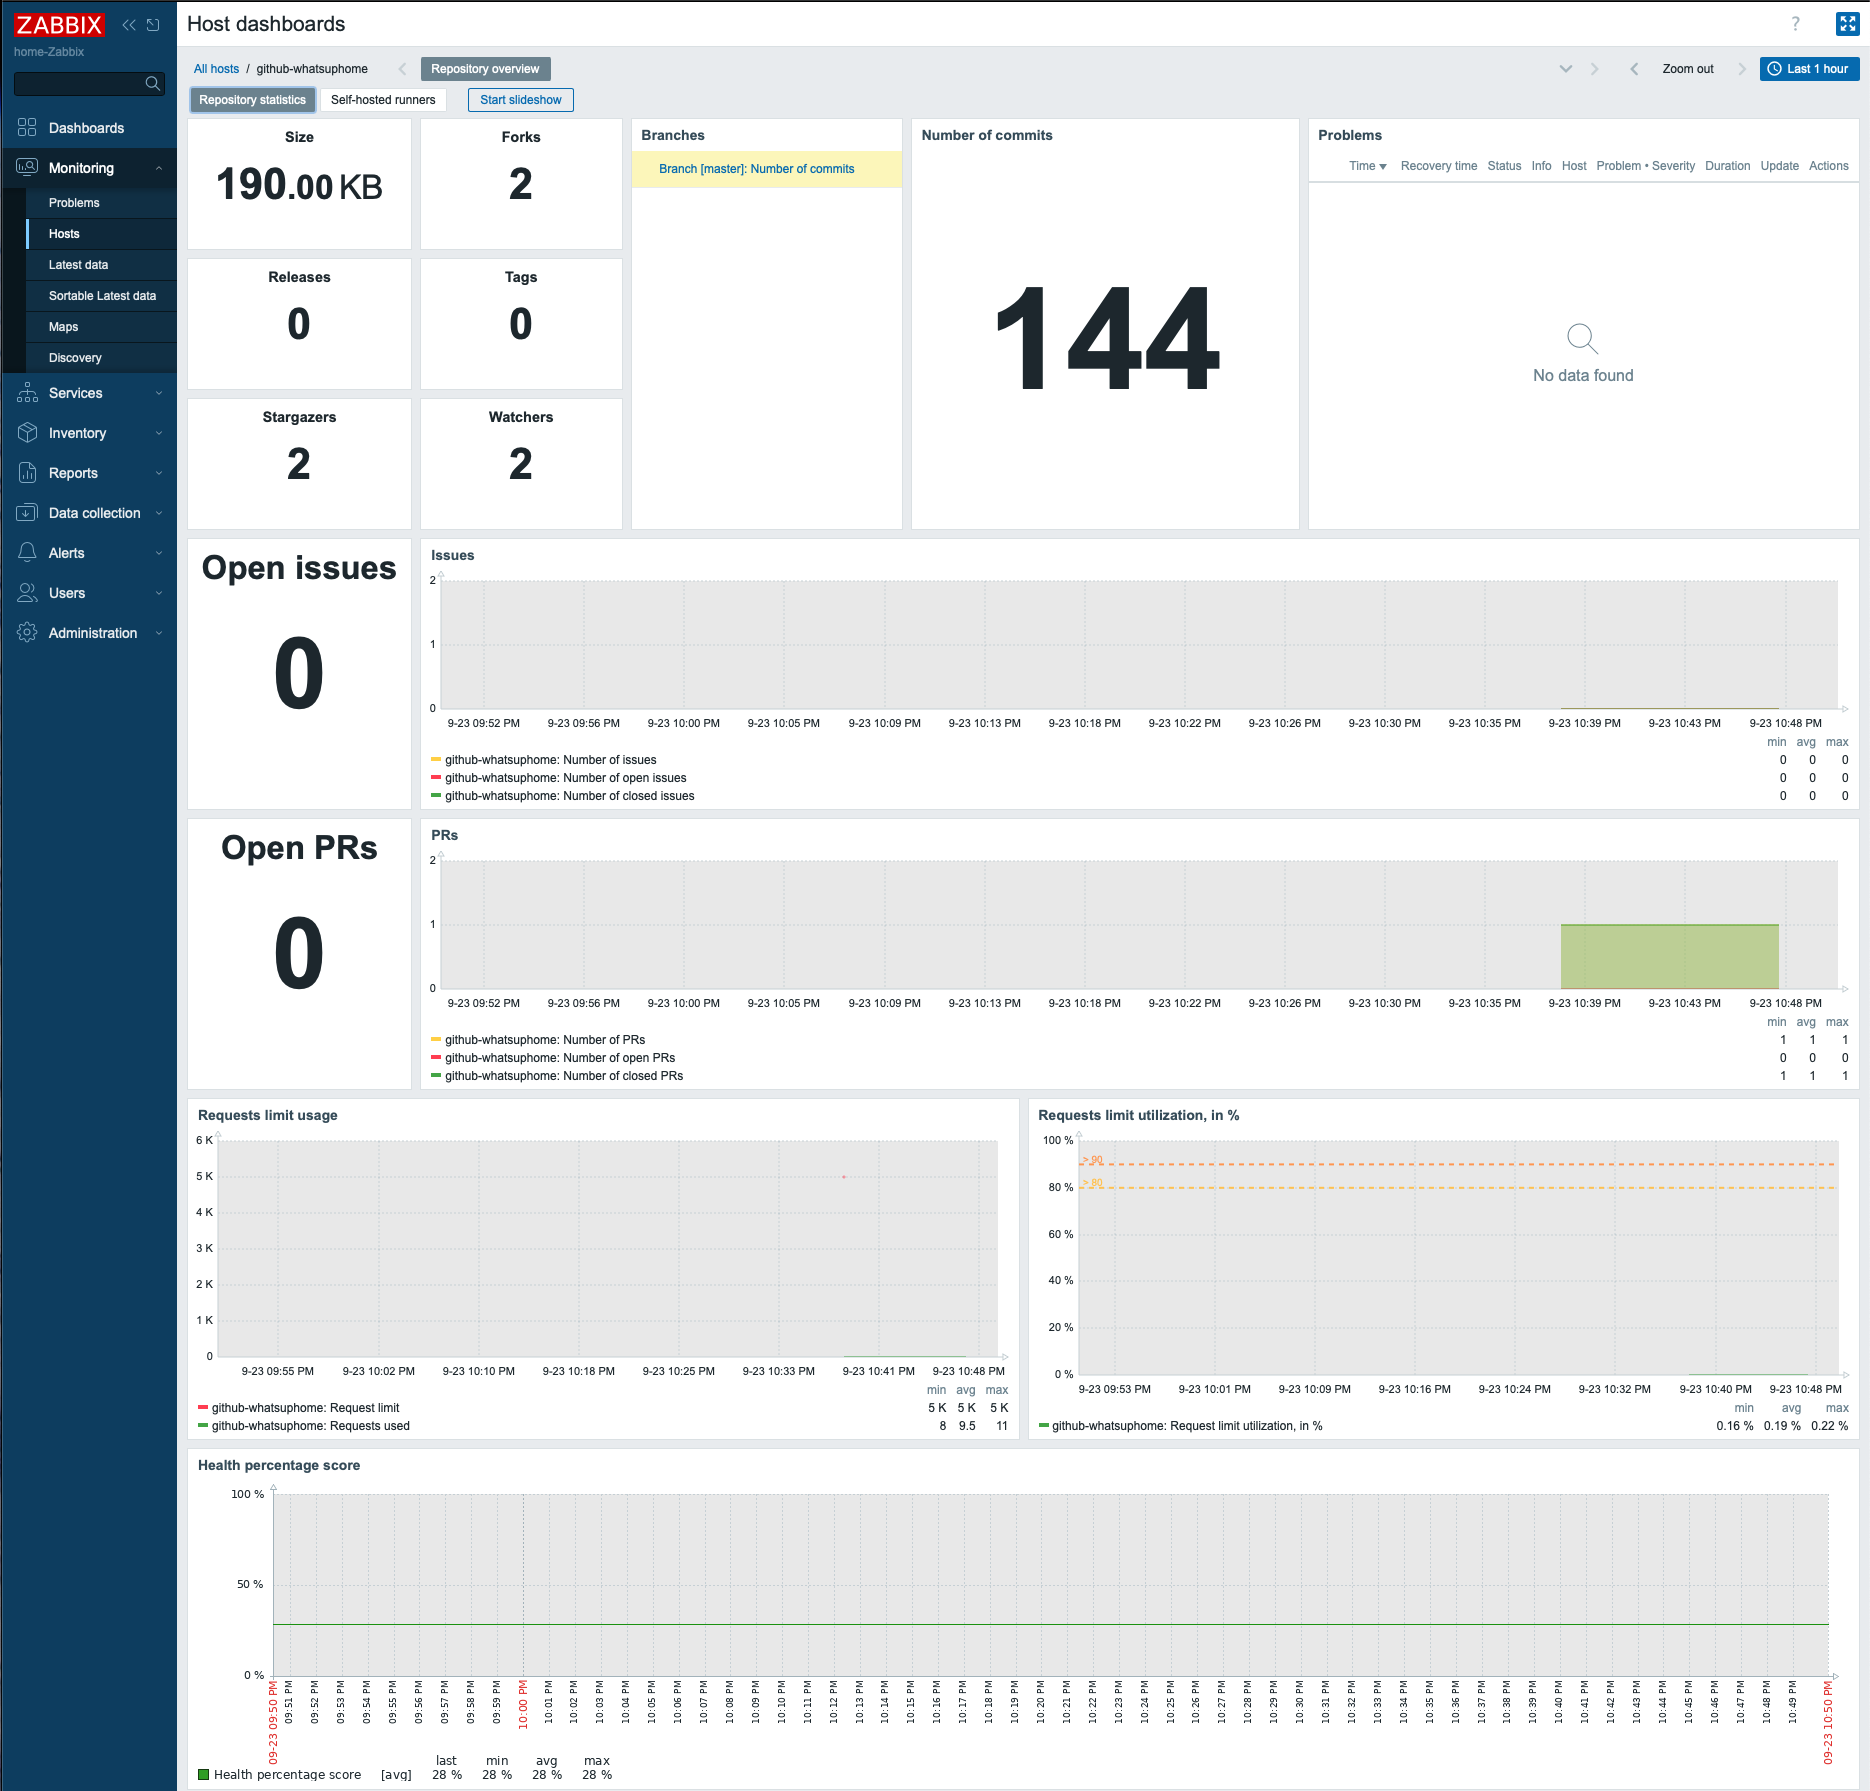The height and width of the screenshot is (1791, 1870).
Task: Click the Dashboards grid icon in sidebar
Action: tap(27, 128)
